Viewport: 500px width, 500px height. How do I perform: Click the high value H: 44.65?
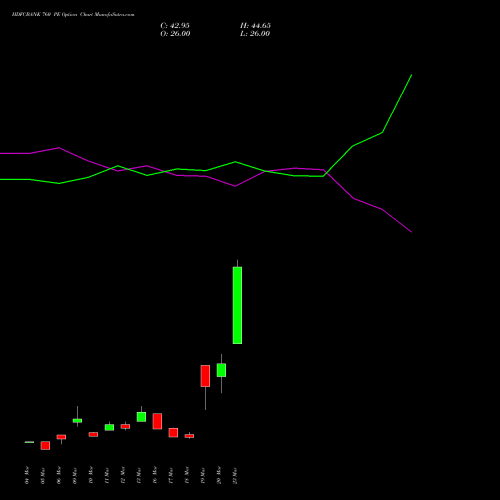point(255,26)
